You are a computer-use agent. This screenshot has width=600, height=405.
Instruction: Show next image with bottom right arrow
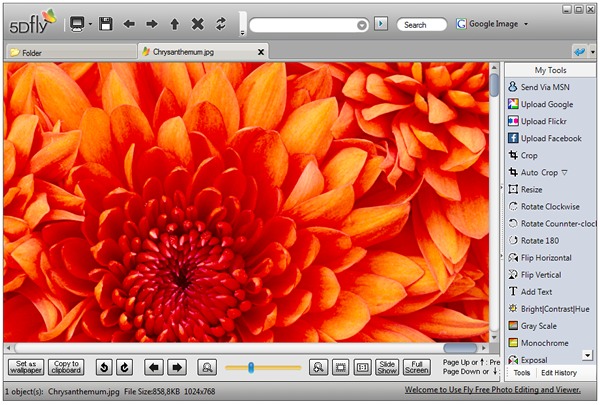coord(177,367)
